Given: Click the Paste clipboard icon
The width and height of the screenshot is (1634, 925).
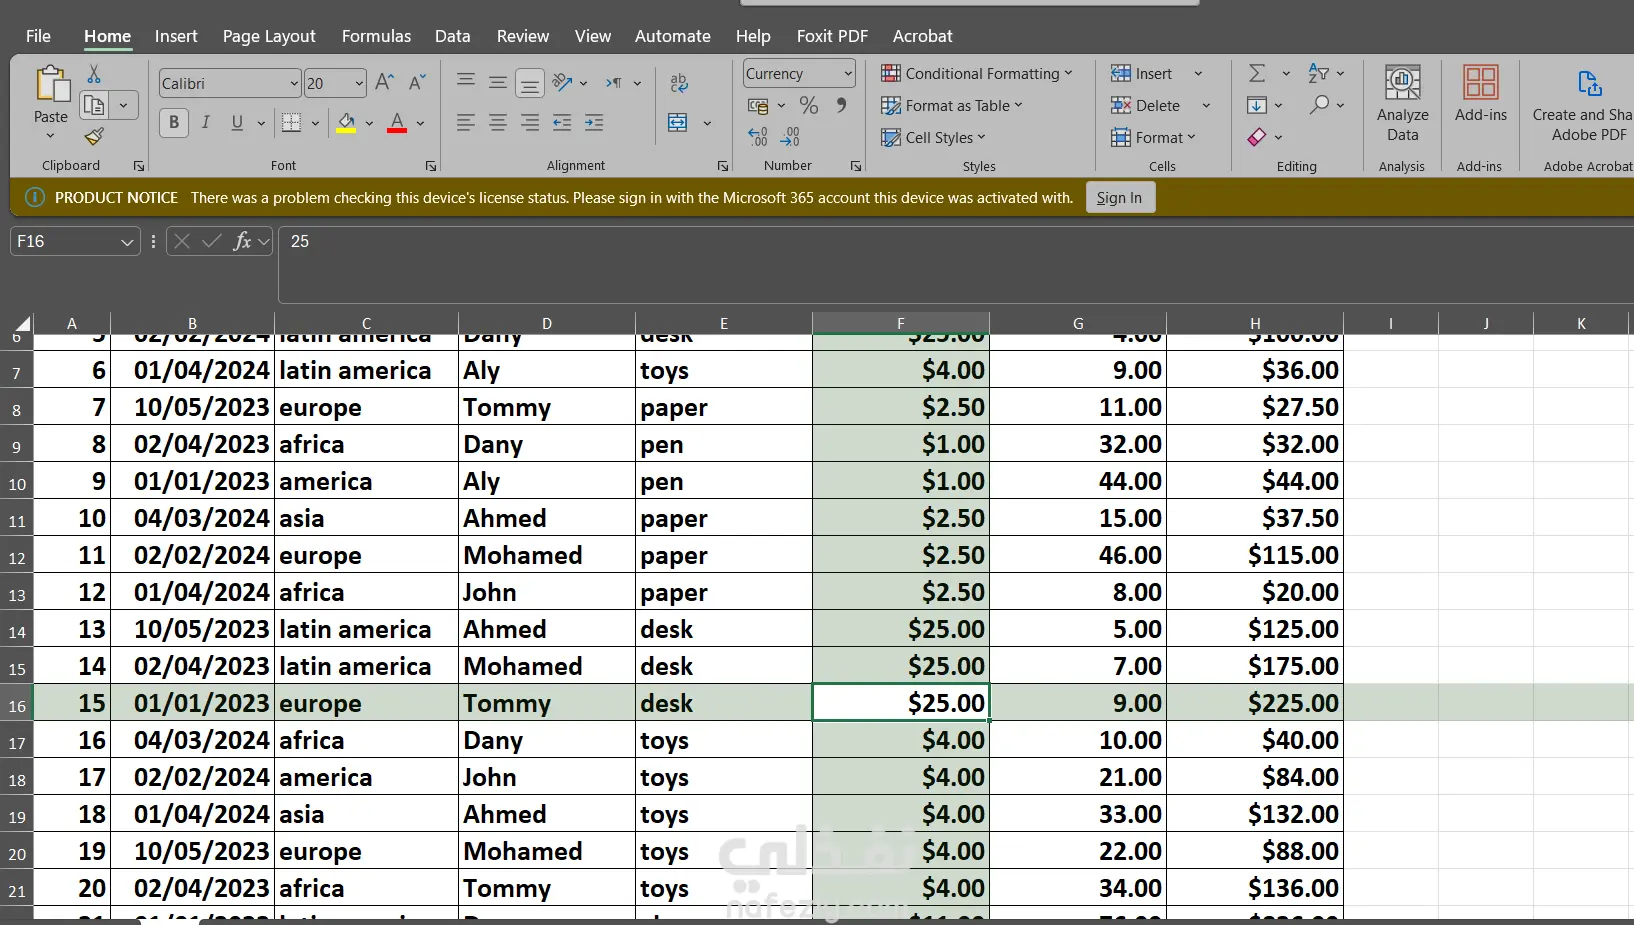Looking at the screenshot, I should point(51,84).
